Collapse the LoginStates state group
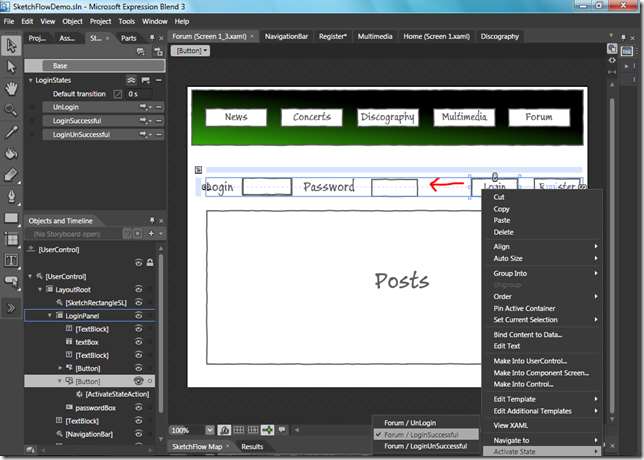Image resolution: width=644 pixels, height=460 pixels. tap(31, 79)
